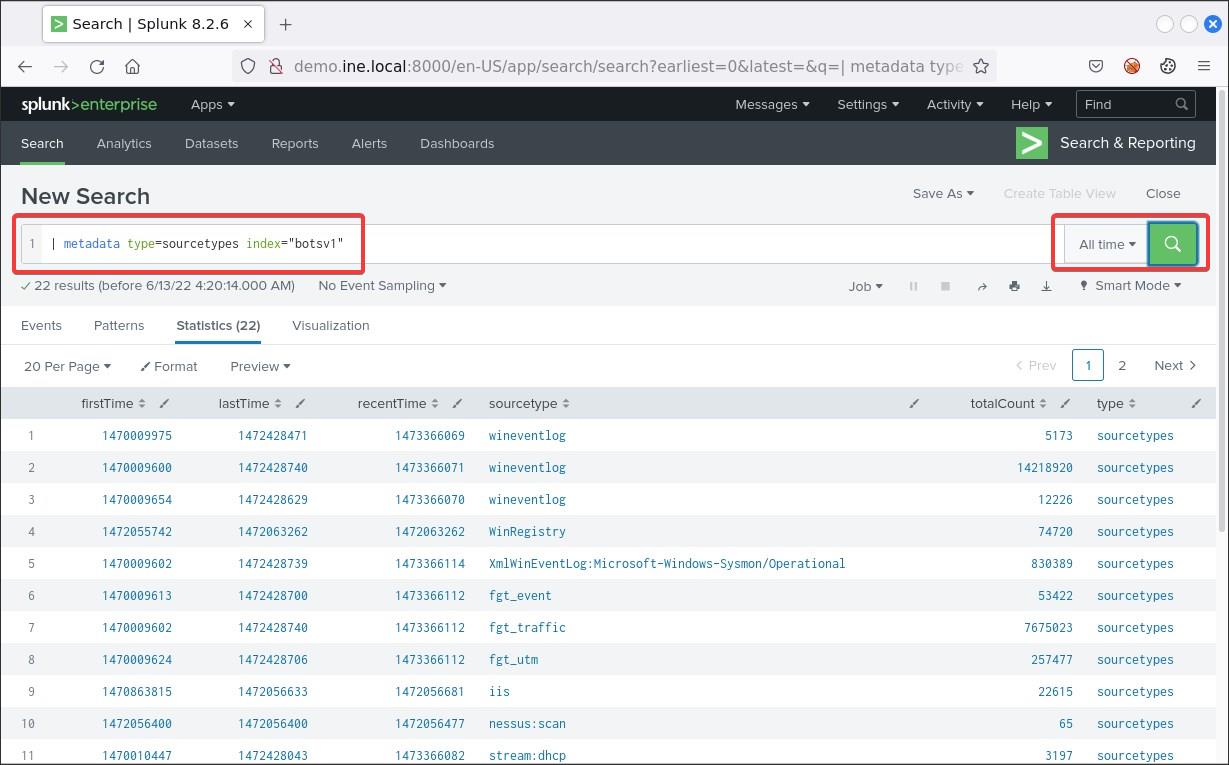Click the Export results download icon

pos(1046,286)
